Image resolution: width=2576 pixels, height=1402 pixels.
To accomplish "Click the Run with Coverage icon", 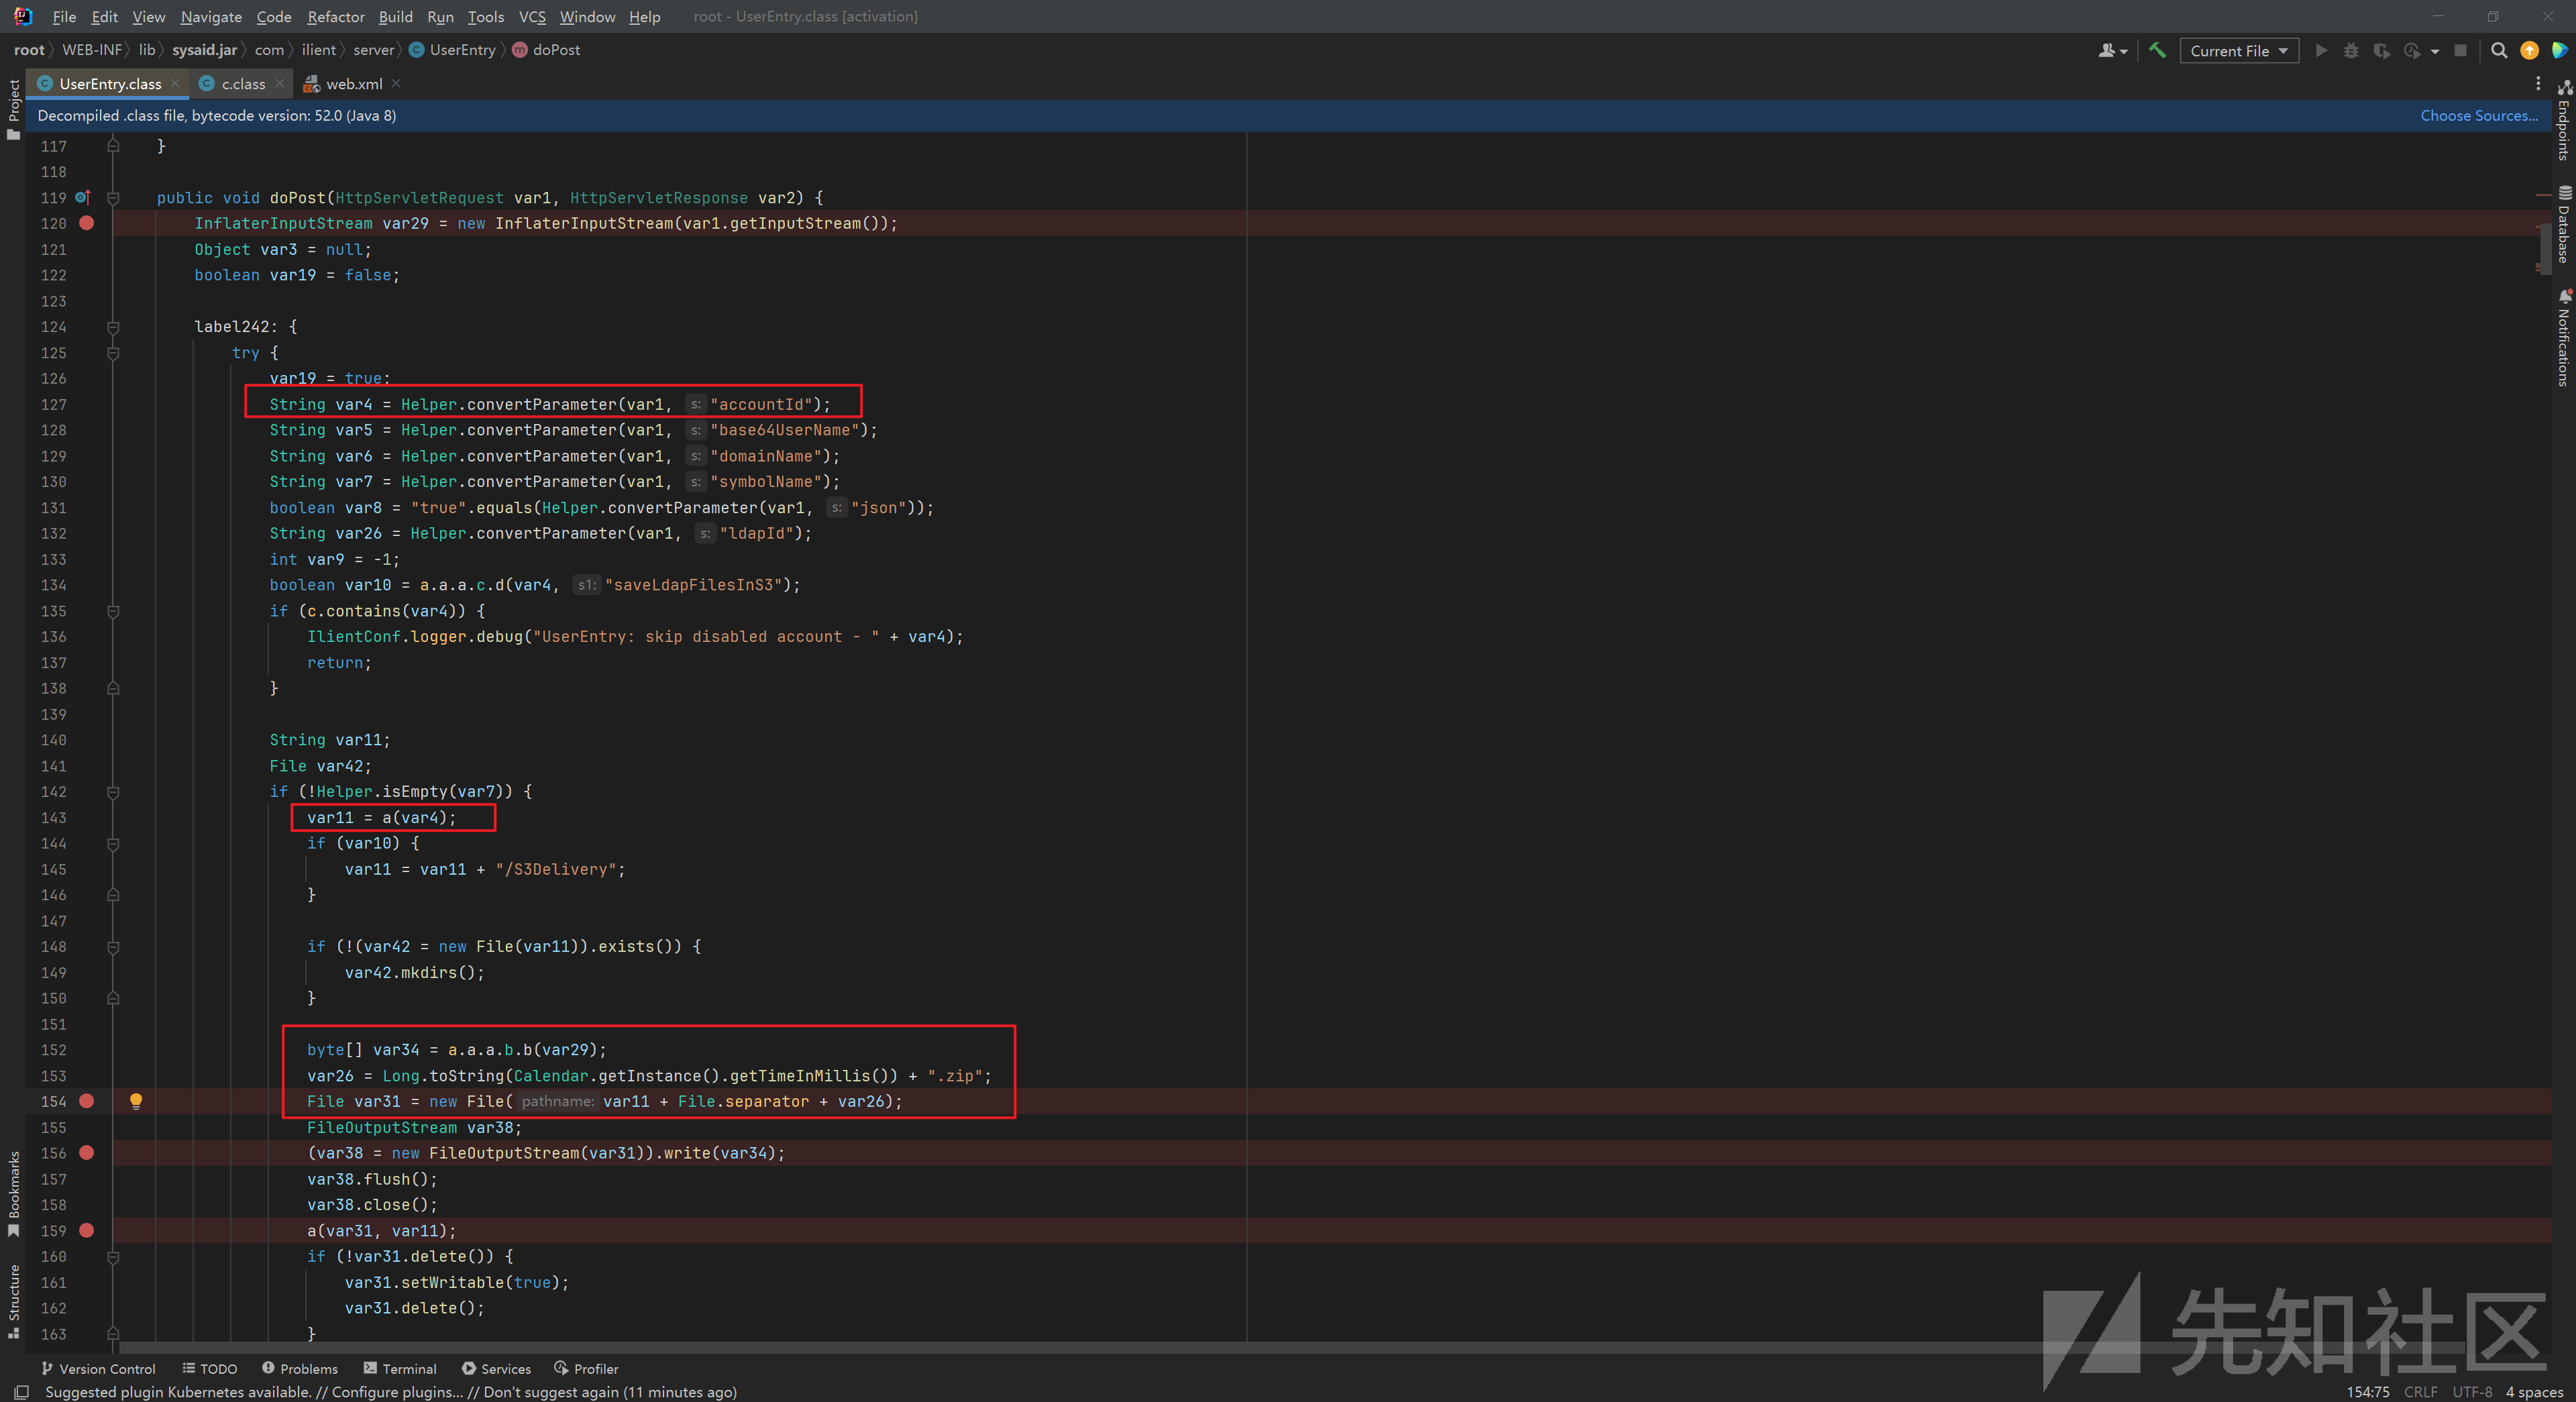I will (x=2381, y=50).
